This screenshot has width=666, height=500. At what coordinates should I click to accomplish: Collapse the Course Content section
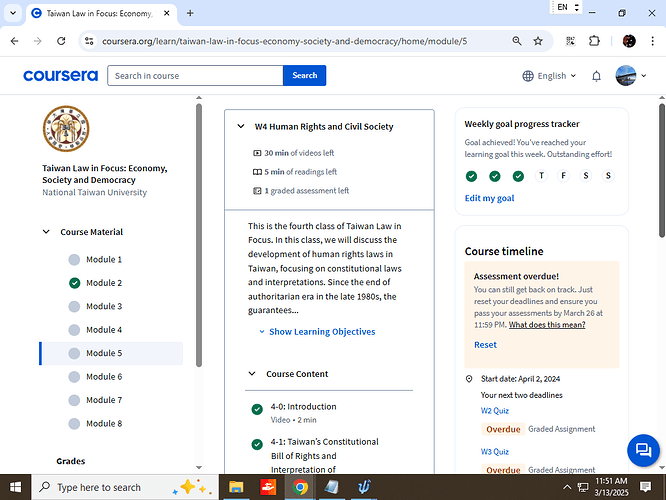point(252,374)
